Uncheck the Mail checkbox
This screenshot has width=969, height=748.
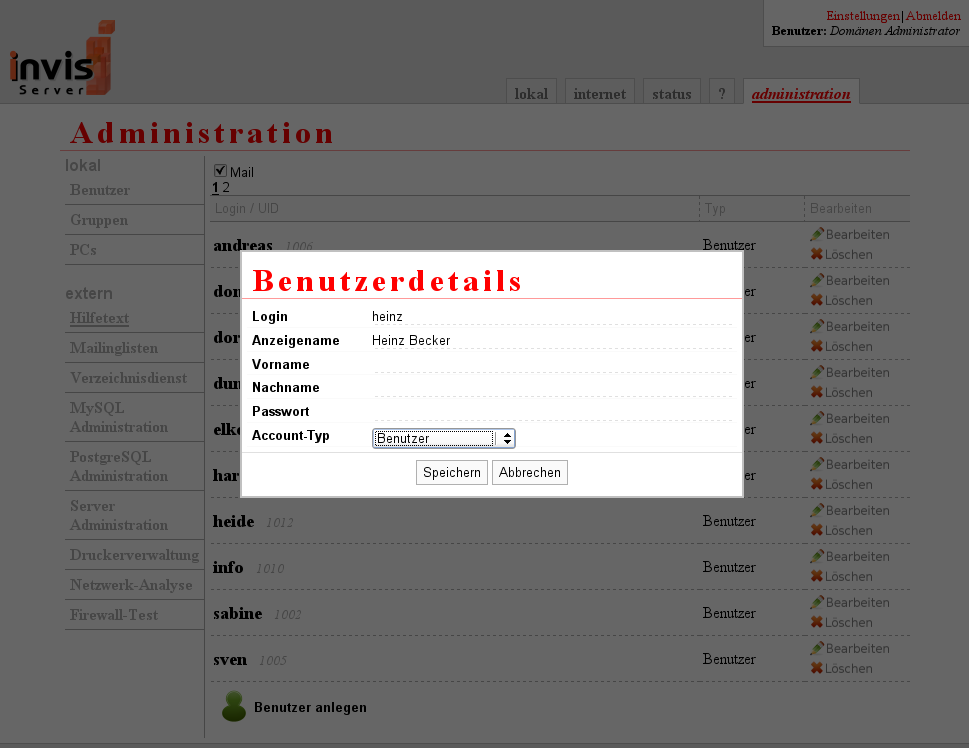pos(218,171)
